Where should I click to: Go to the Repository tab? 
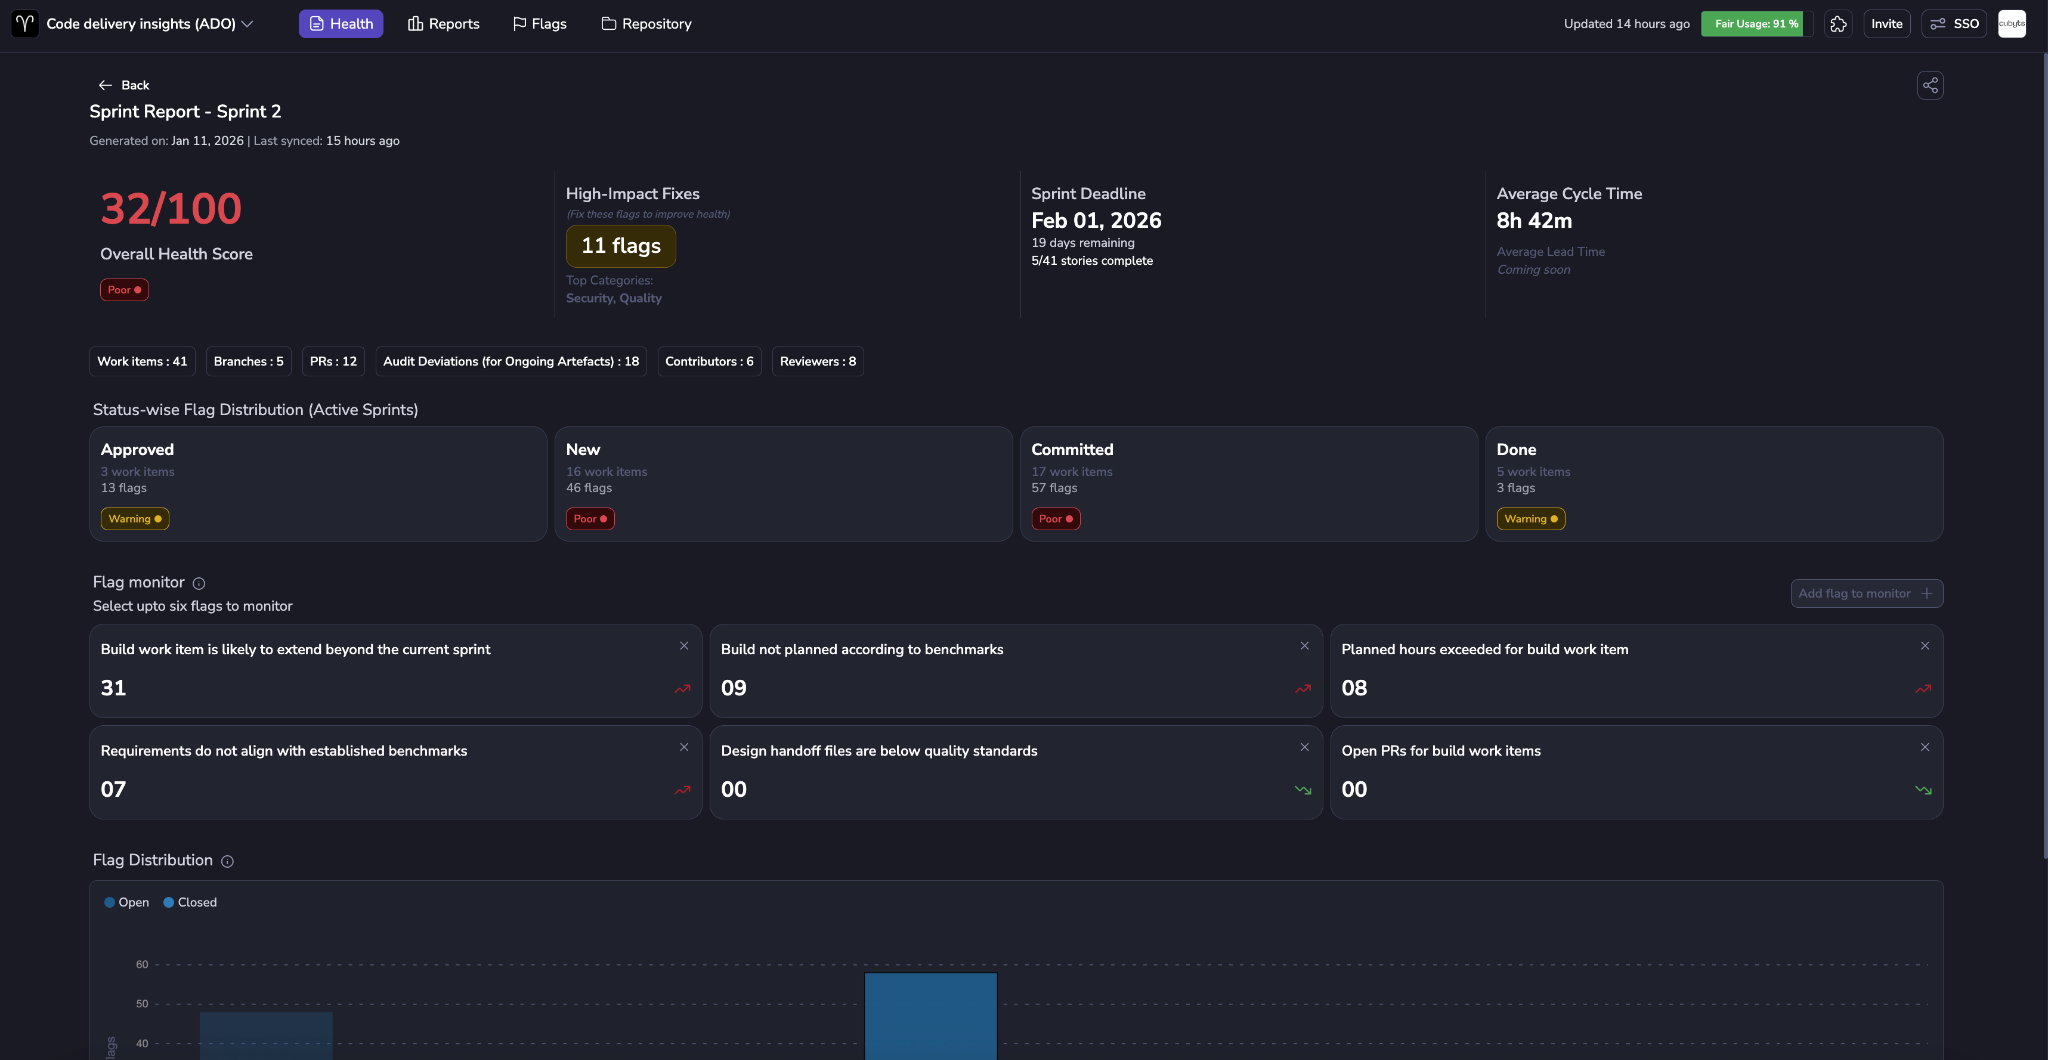[x=646, y=24]
